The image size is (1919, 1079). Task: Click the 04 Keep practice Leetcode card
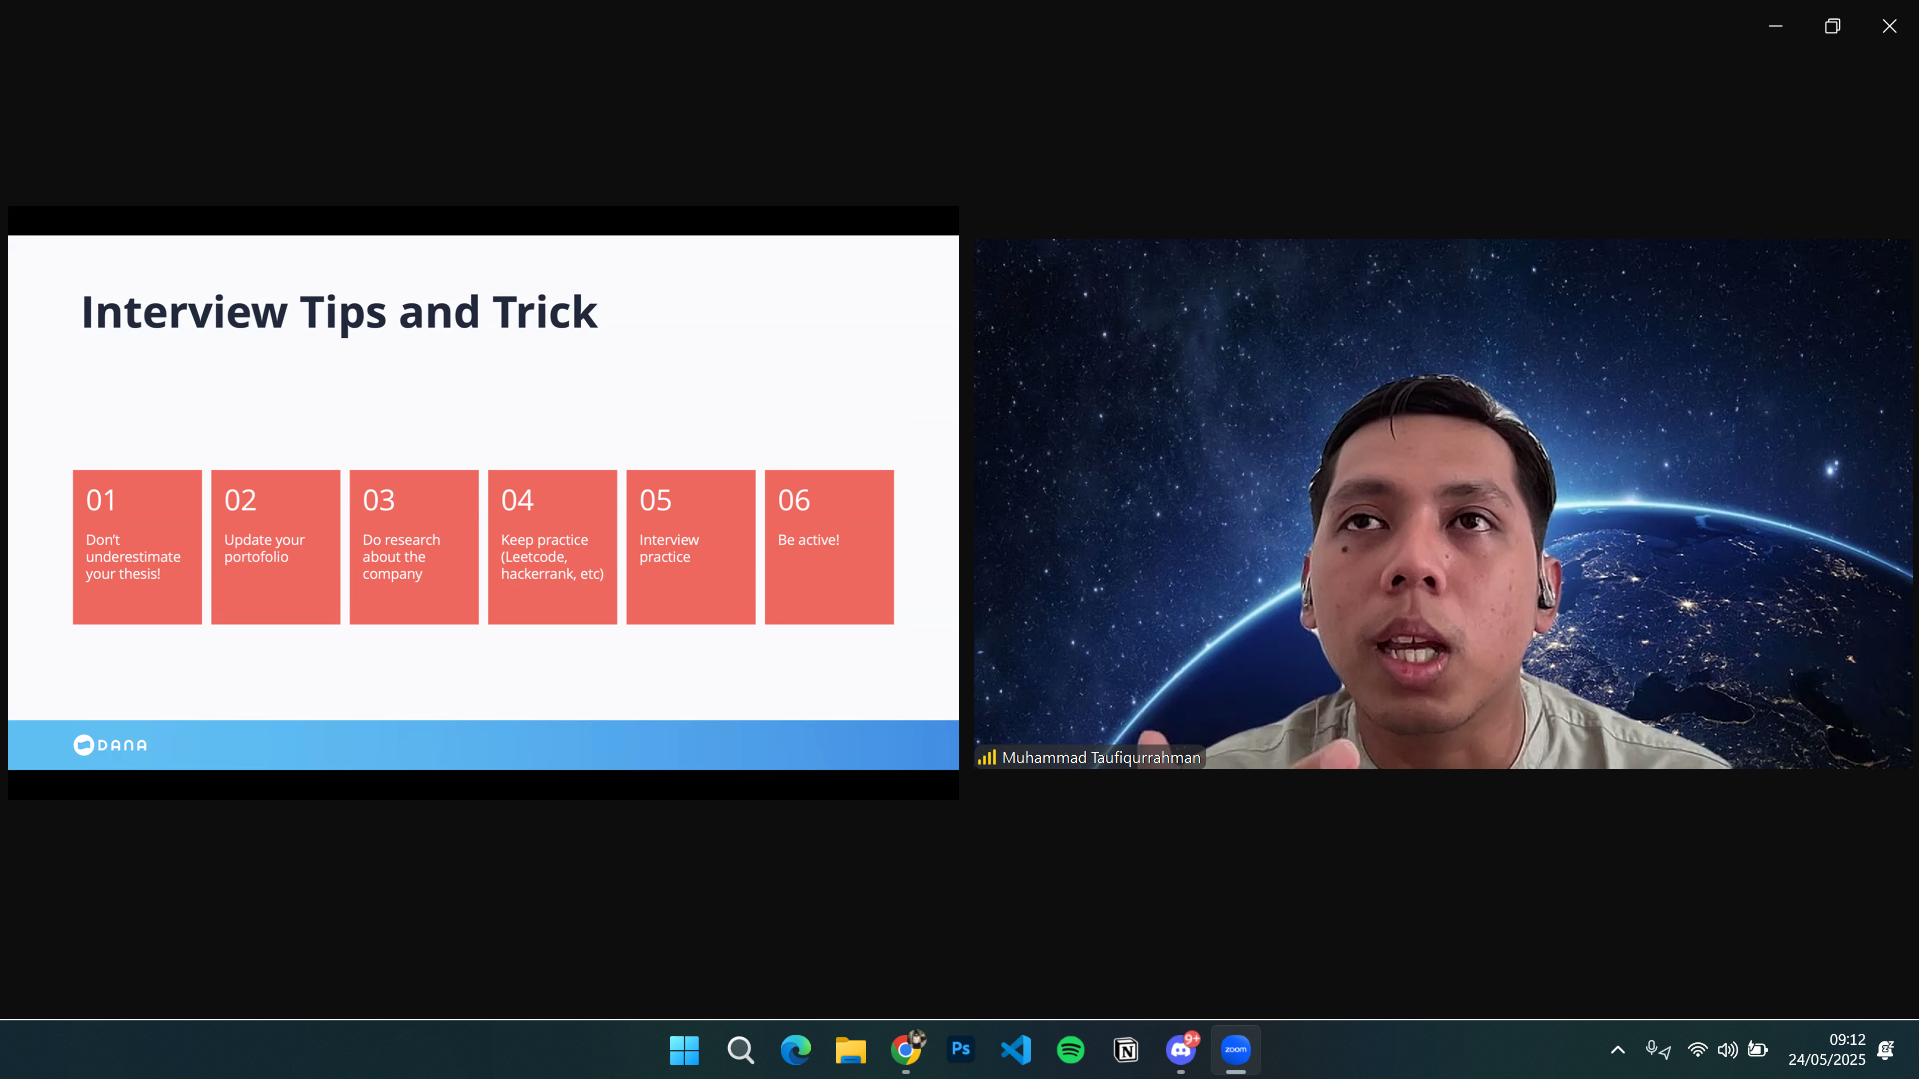[553, 547]
